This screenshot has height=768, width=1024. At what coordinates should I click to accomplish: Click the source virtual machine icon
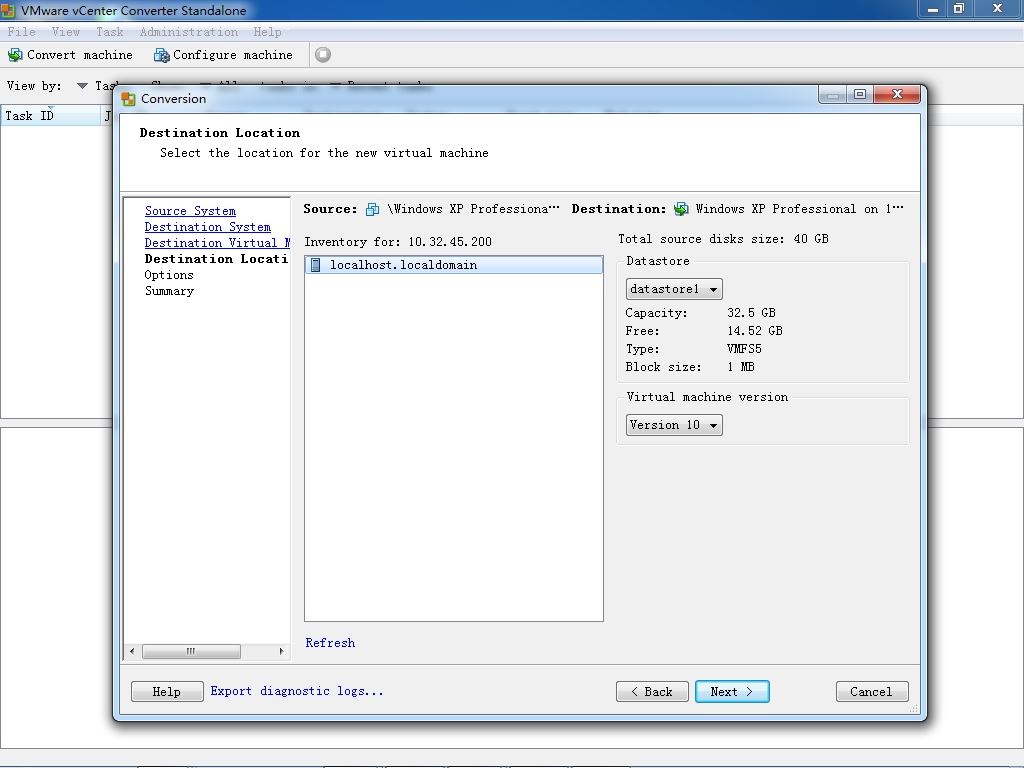click(x=372, y=209)
